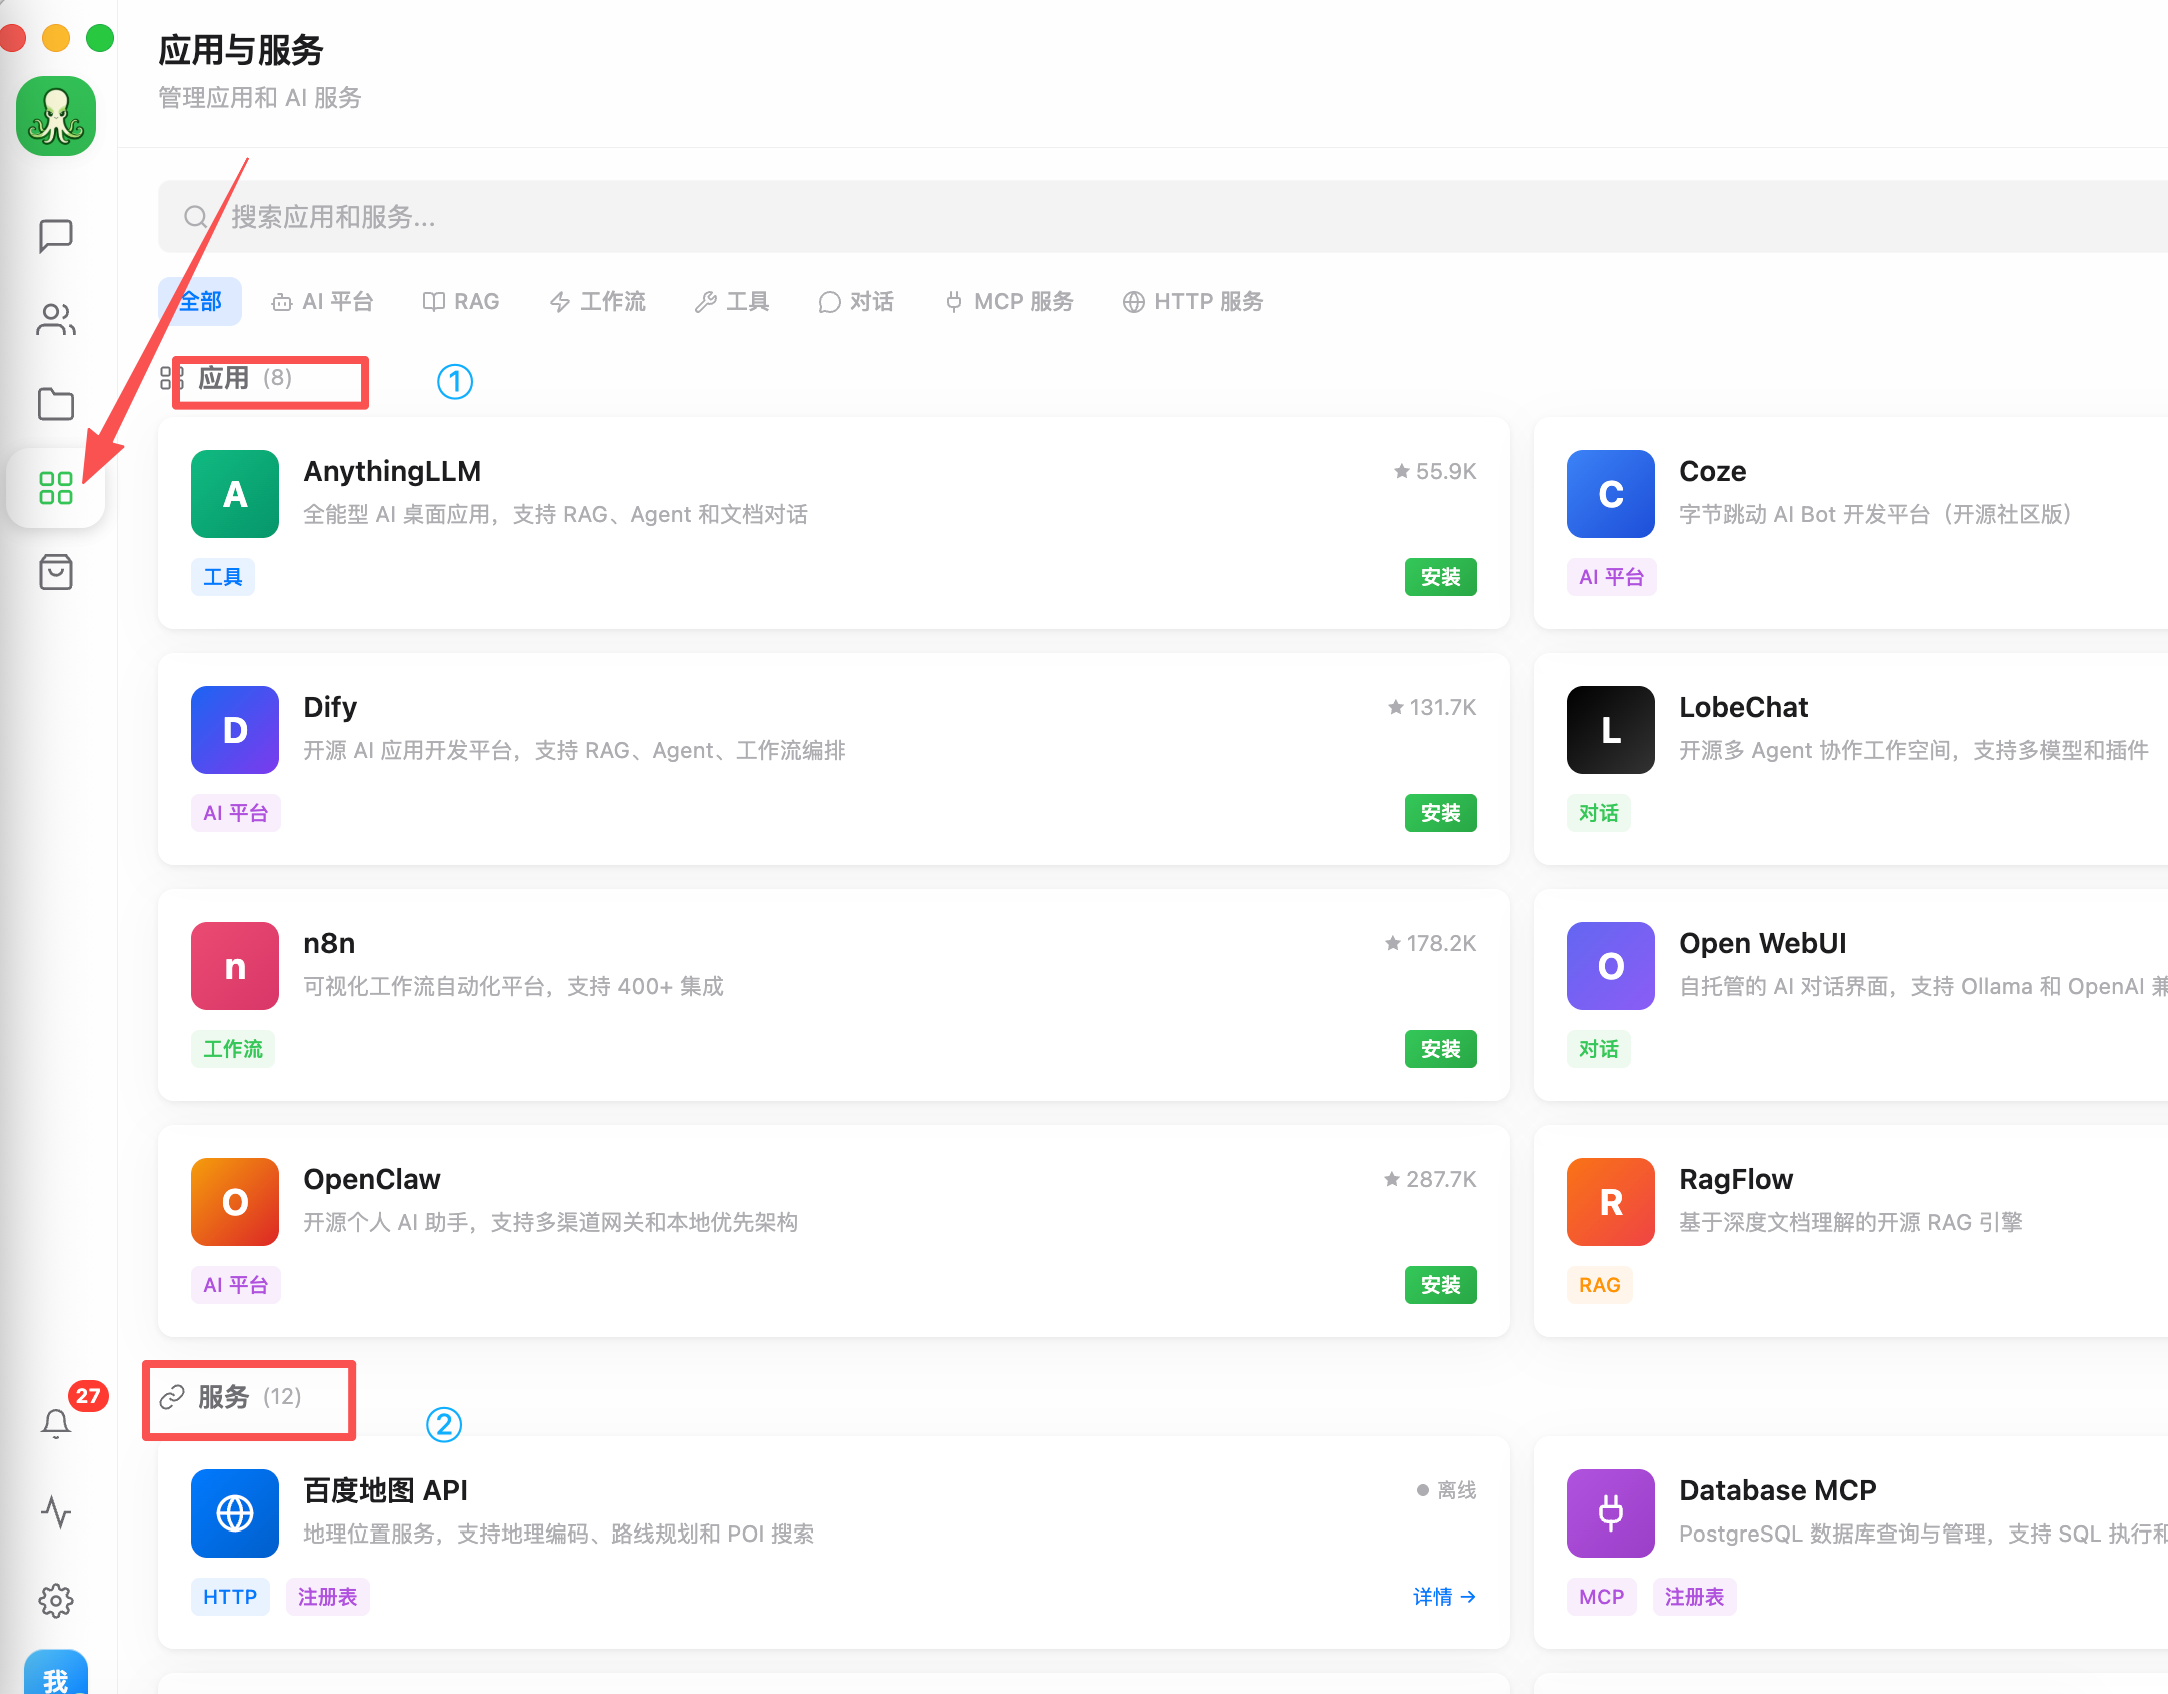The height and width of the screenshot is (1694, 2168).
Task: Click the 对话 tag on LobeChat
Action: [1599, 813]
